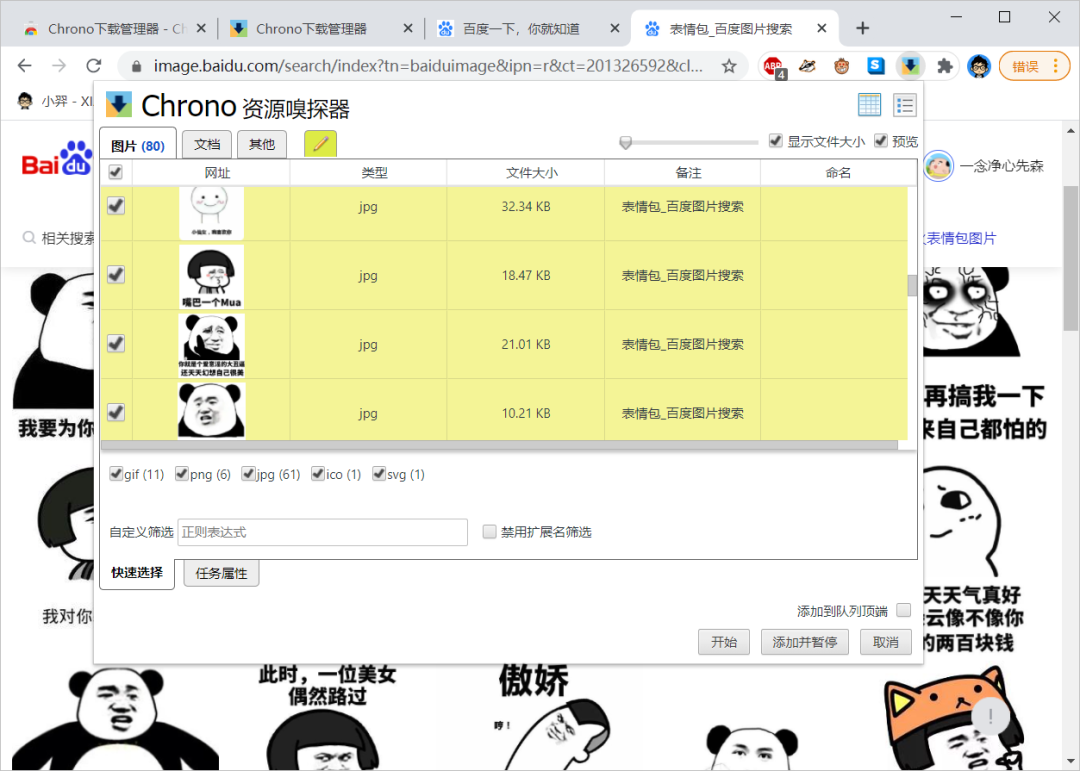Toggle 显示文件大小 checkbox

[x=776, y=141]
